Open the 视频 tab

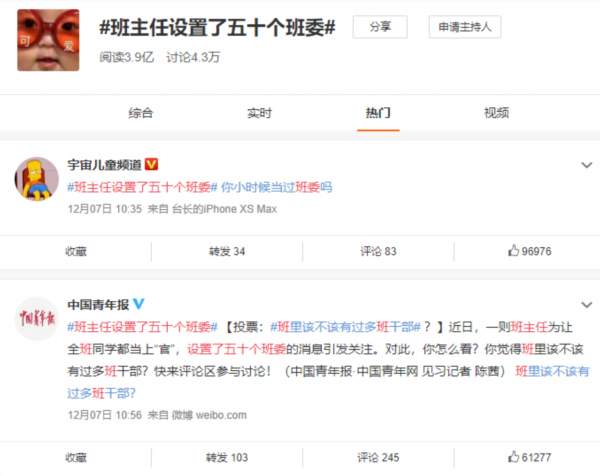point(497,113)
